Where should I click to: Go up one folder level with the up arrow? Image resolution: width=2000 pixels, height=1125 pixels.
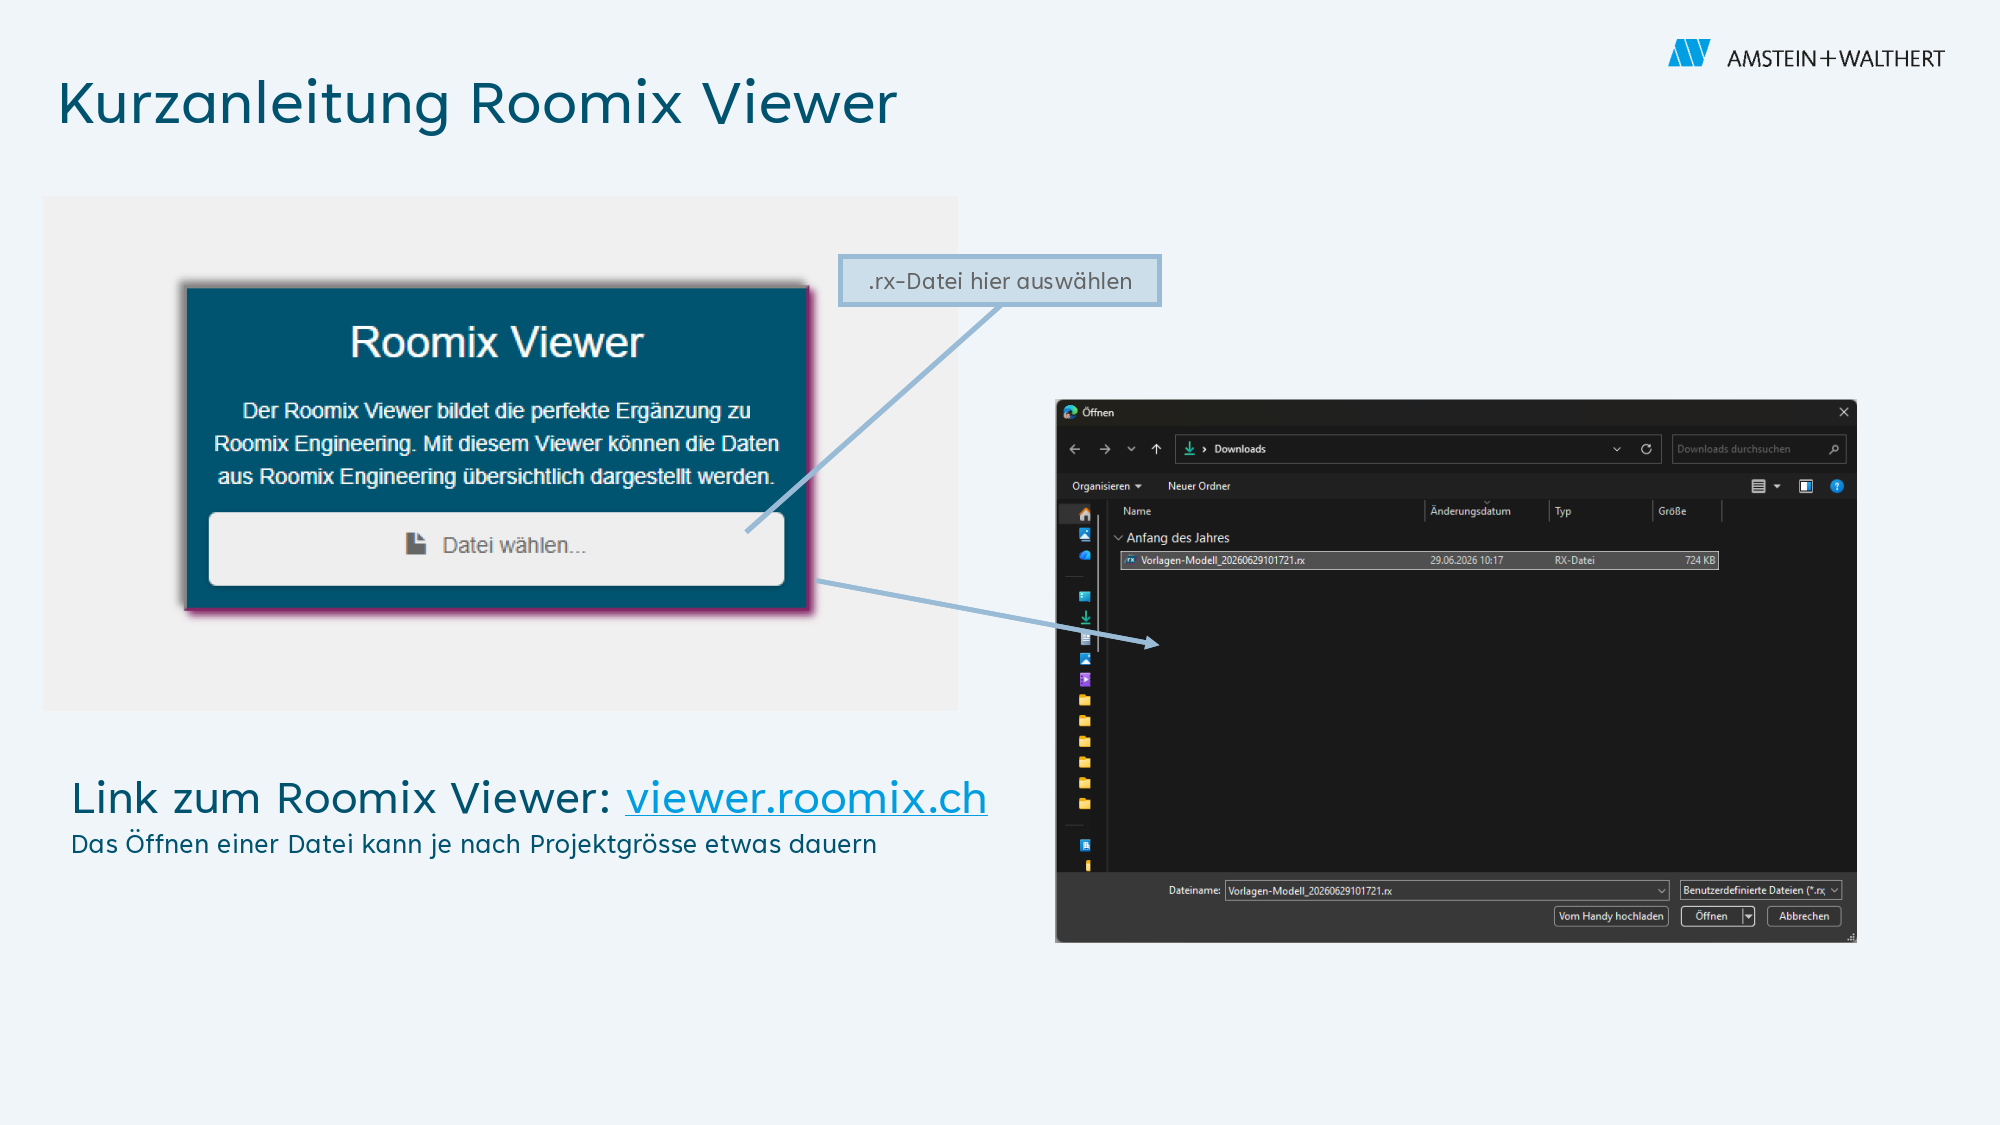coord(1157,449)
